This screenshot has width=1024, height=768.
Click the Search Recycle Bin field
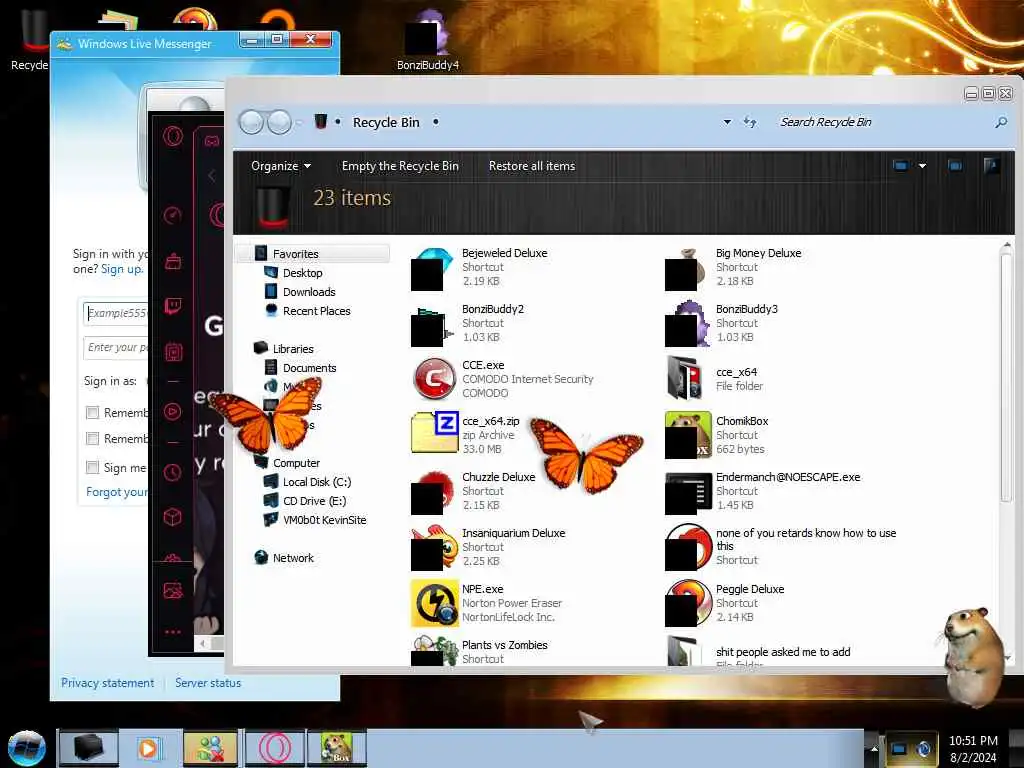coord(882,122)
